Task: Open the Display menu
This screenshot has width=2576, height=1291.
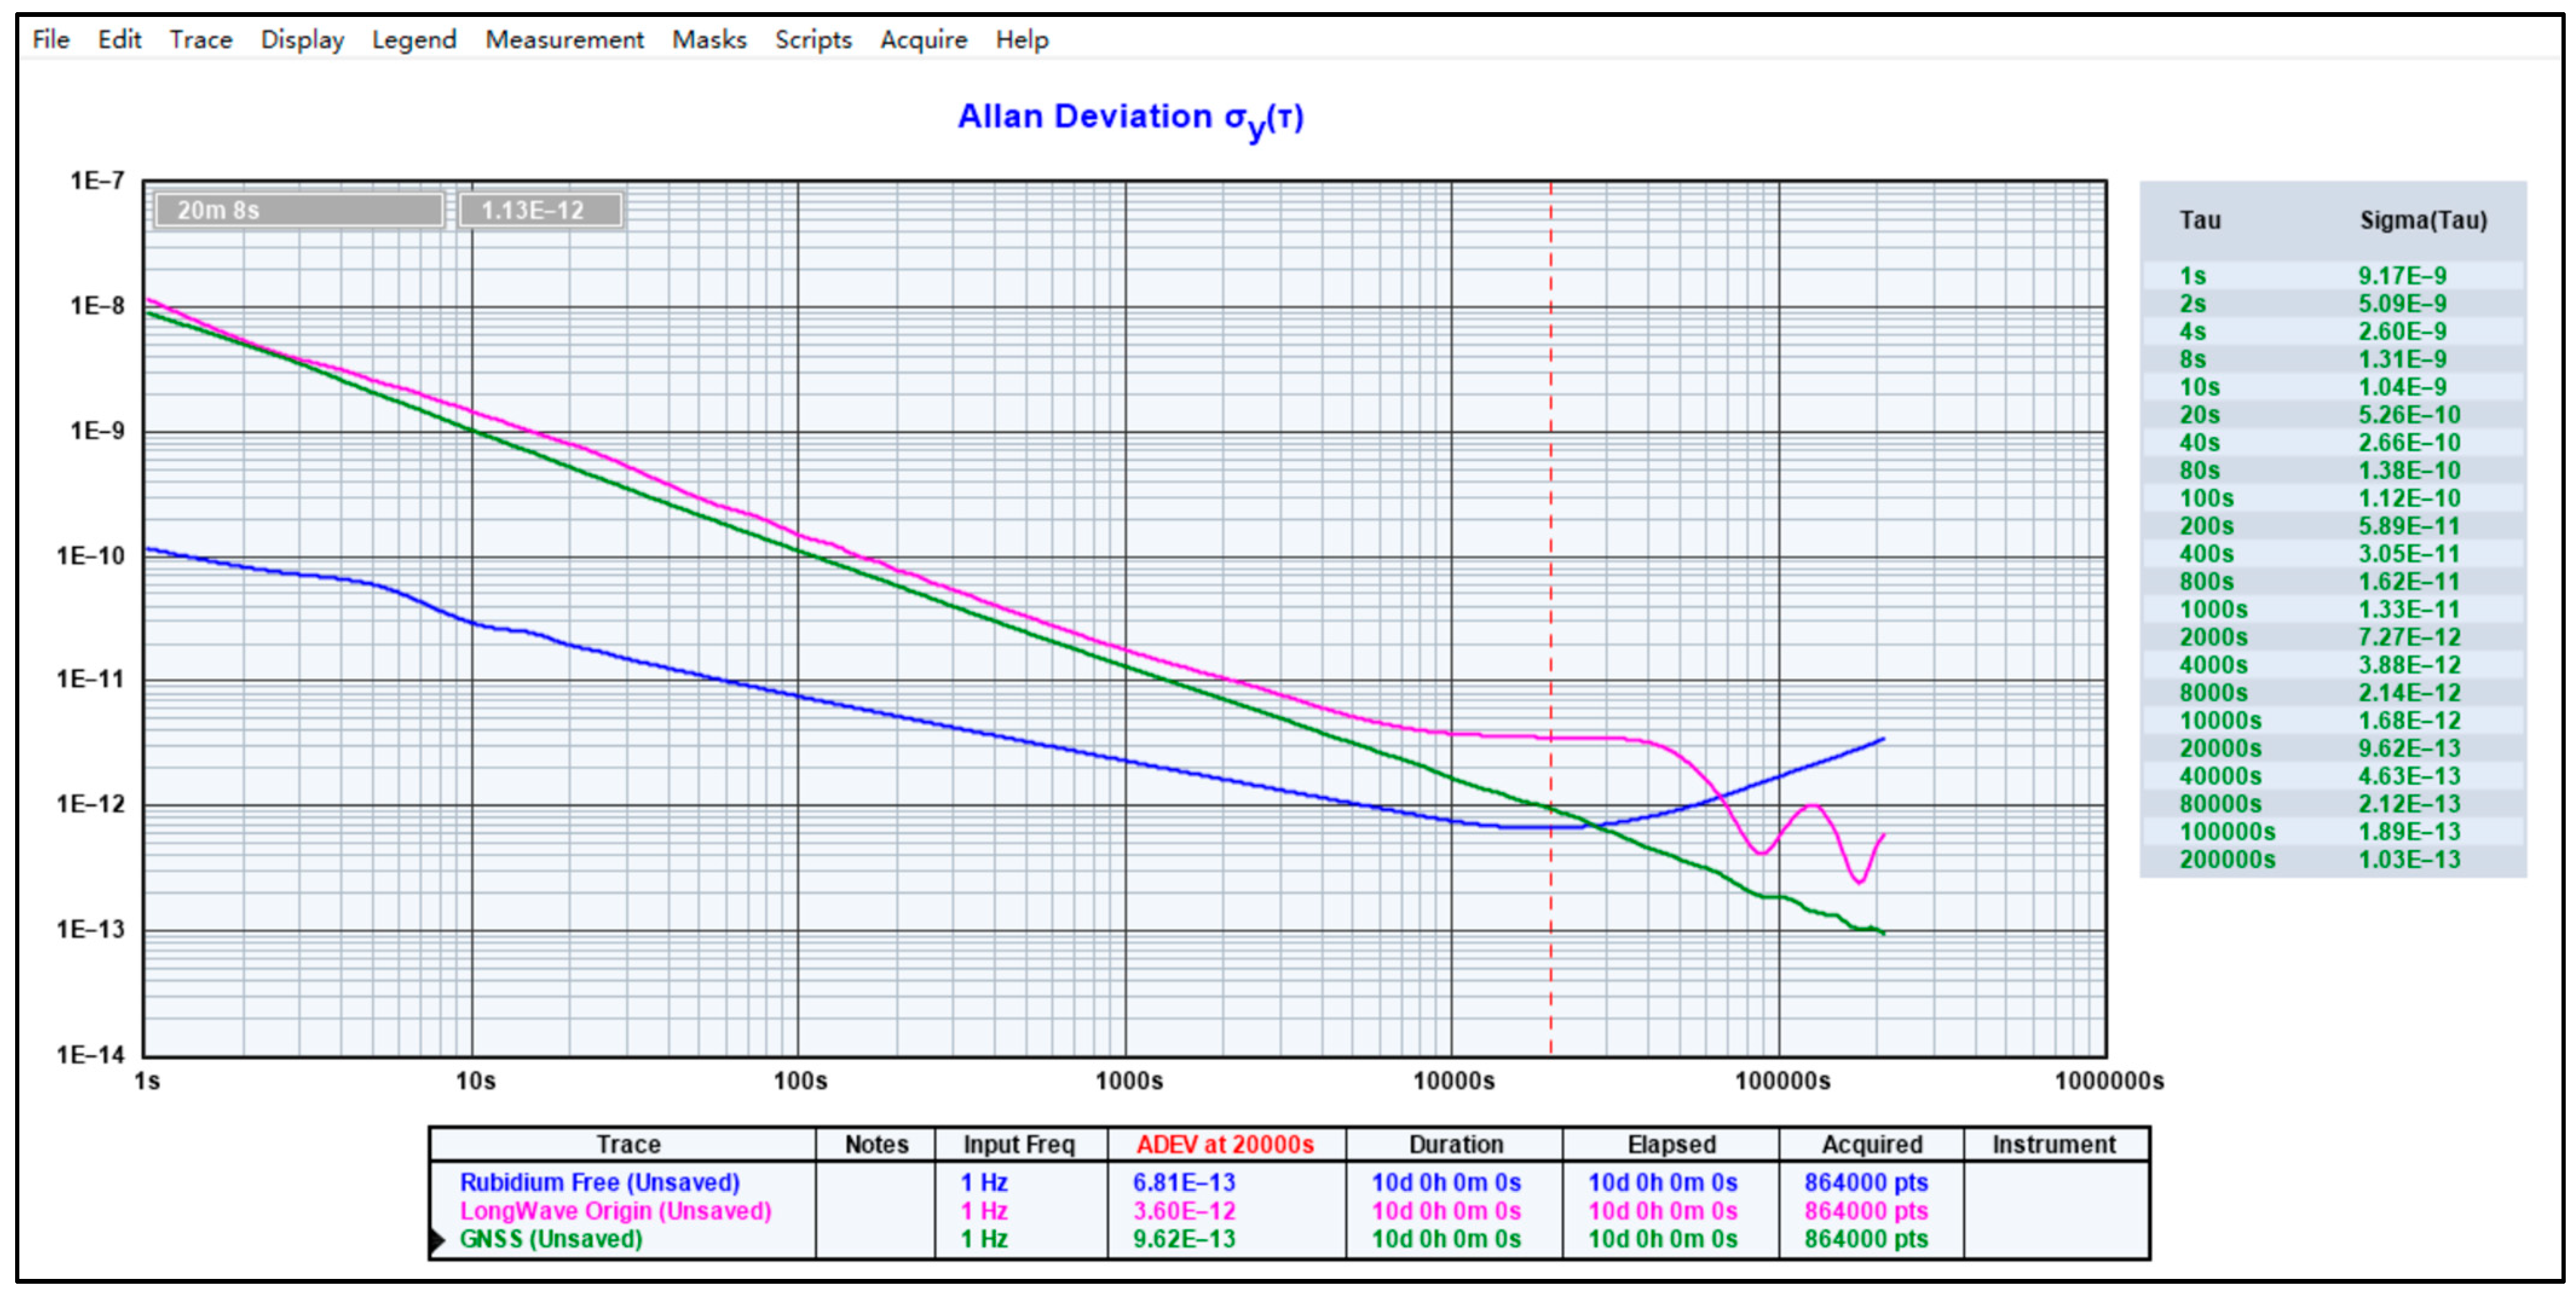Action: [302, 39]
